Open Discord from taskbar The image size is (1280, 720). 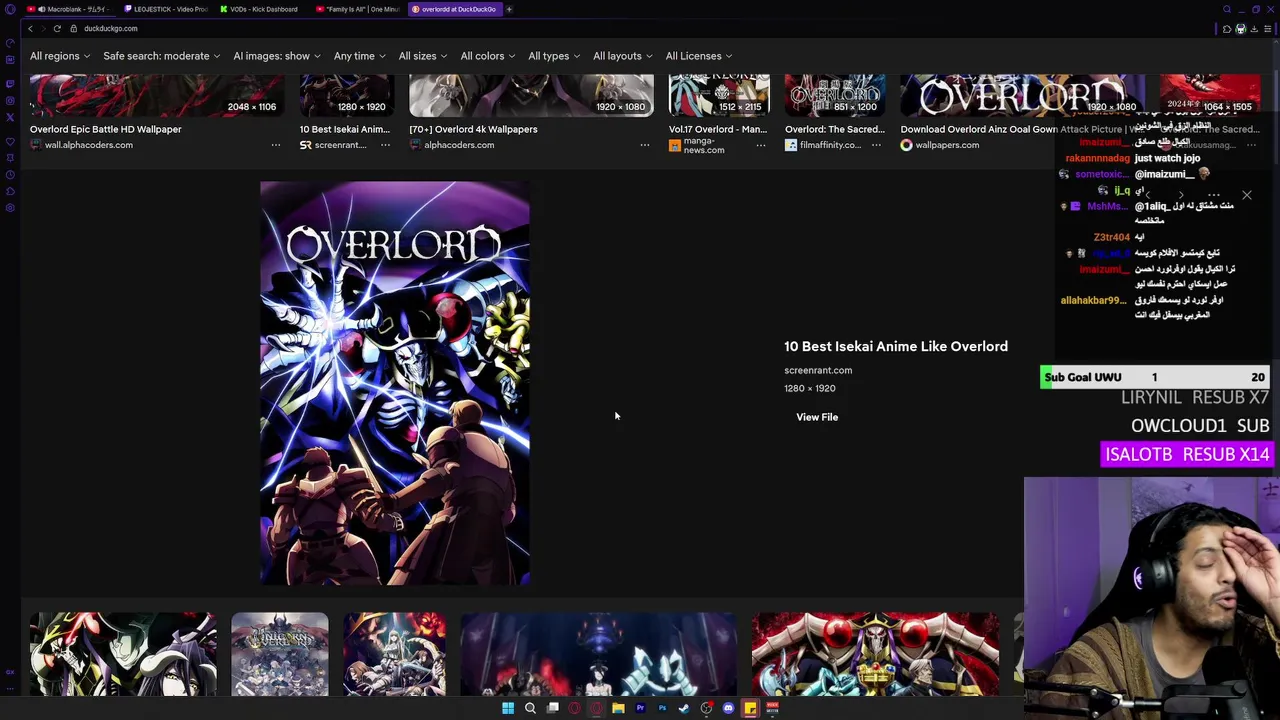pos(728,708)
